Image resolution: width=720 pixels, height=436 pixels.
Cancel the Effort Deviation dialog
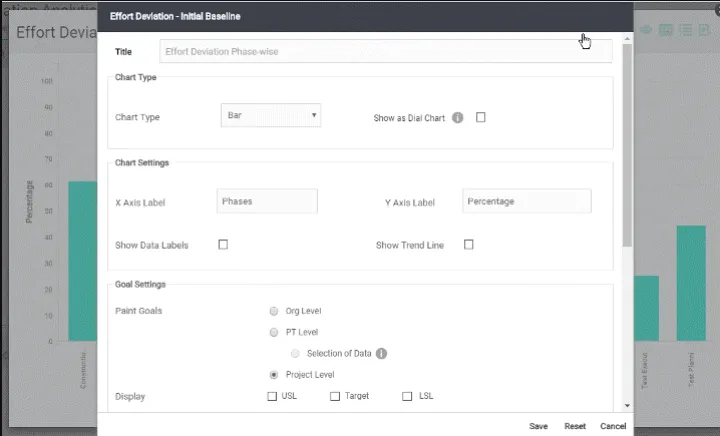pyautogui.click(x=613, y=426)
